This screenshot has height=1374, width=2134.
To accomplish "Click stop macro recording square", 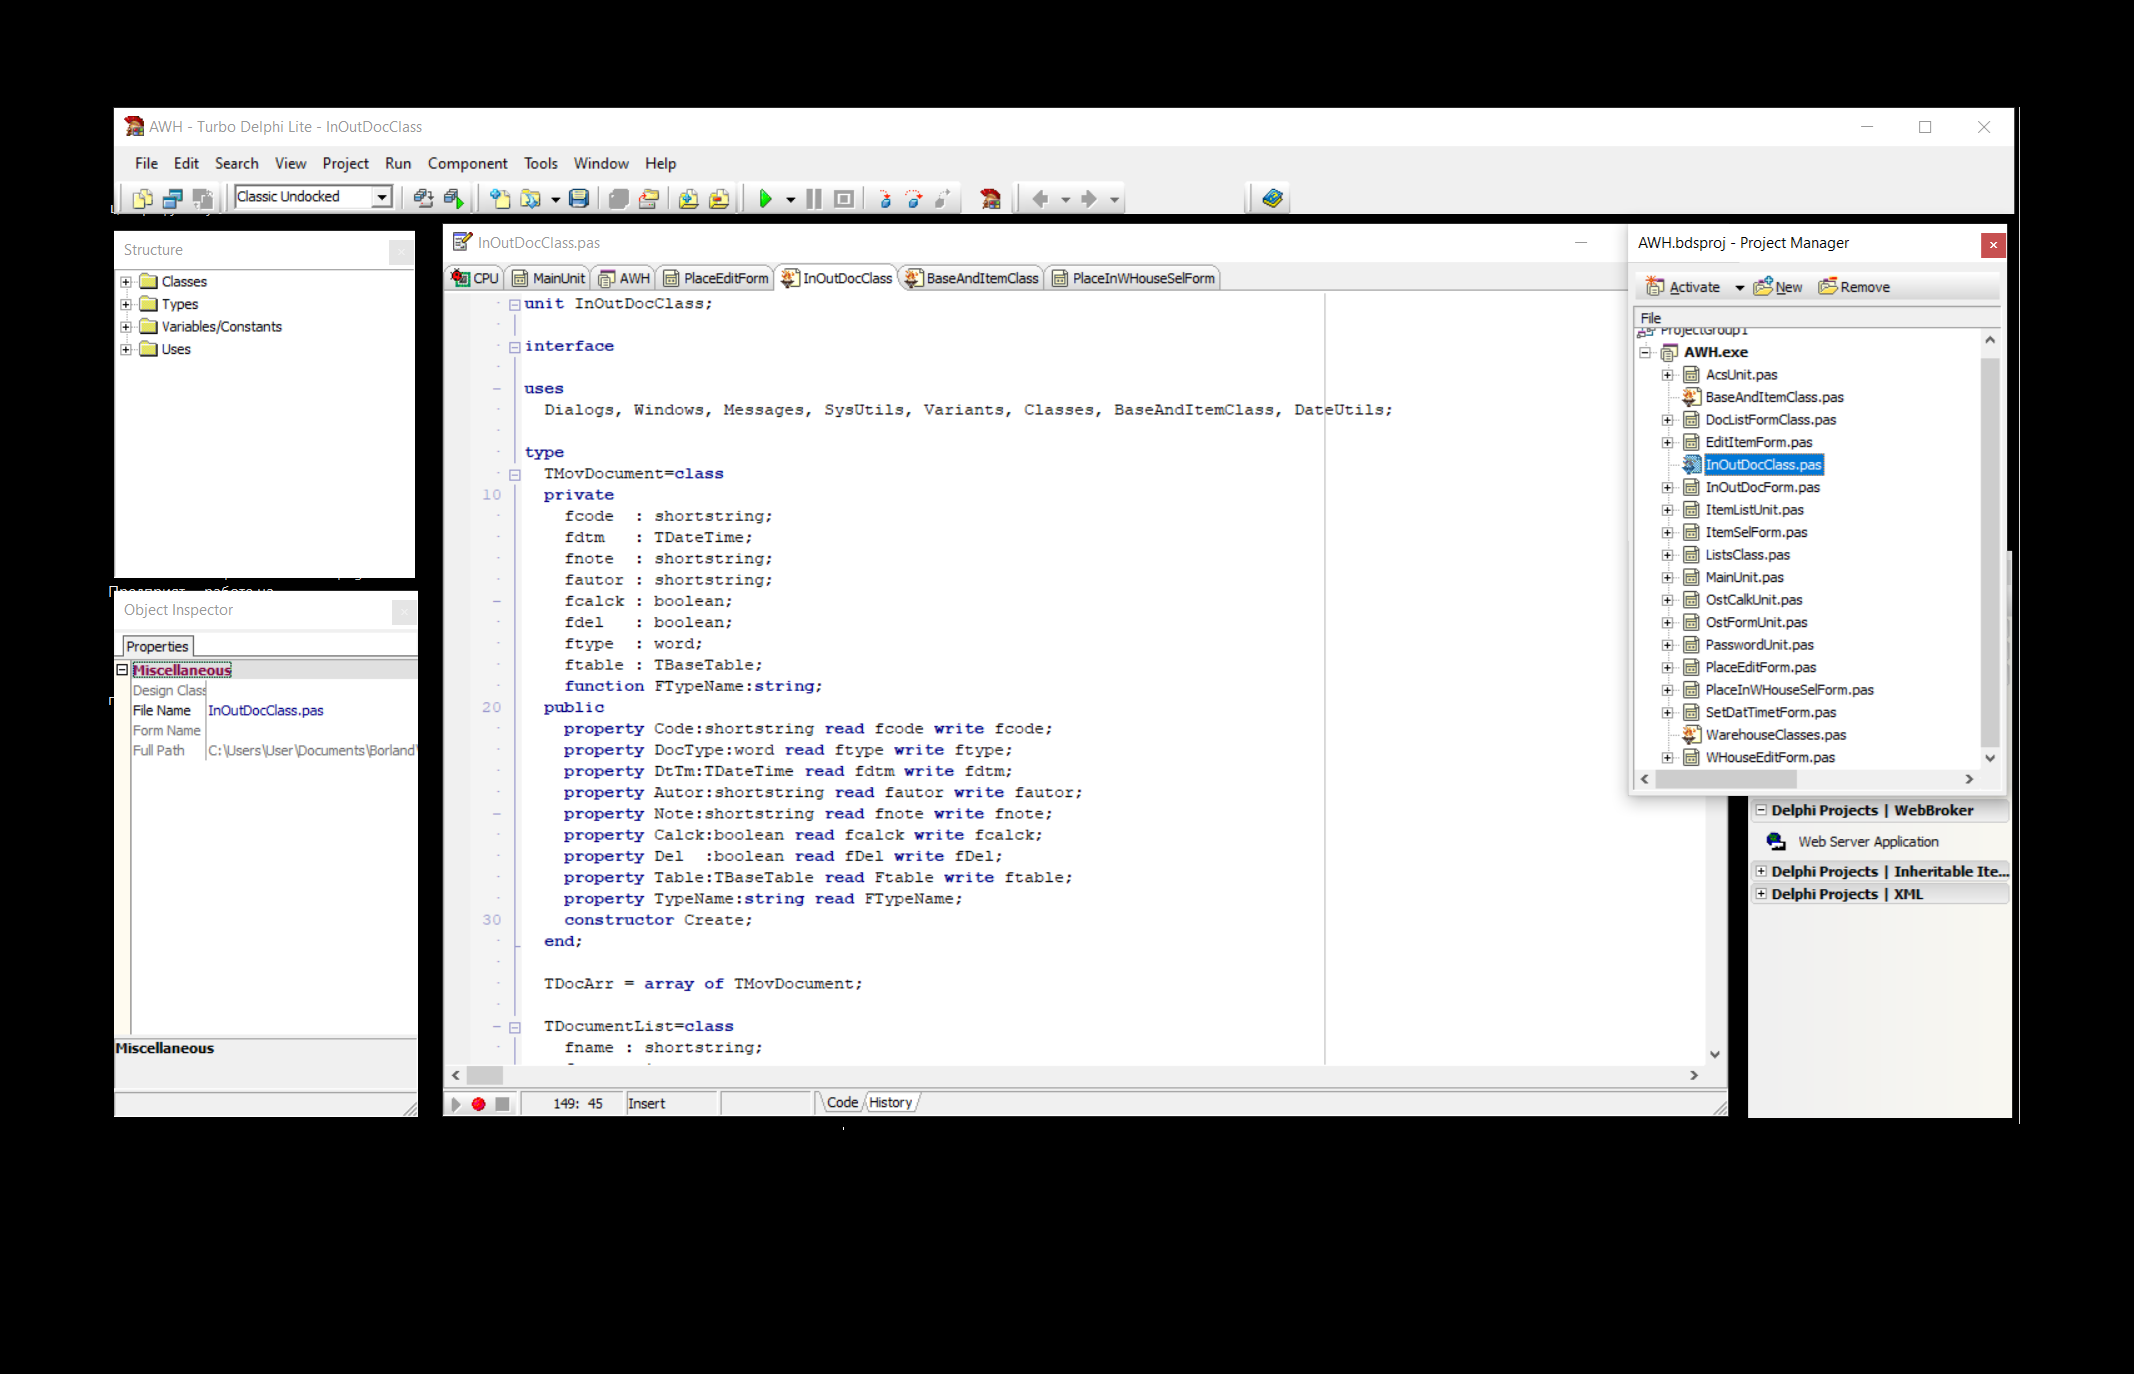I will click(x=502, y=1103).
